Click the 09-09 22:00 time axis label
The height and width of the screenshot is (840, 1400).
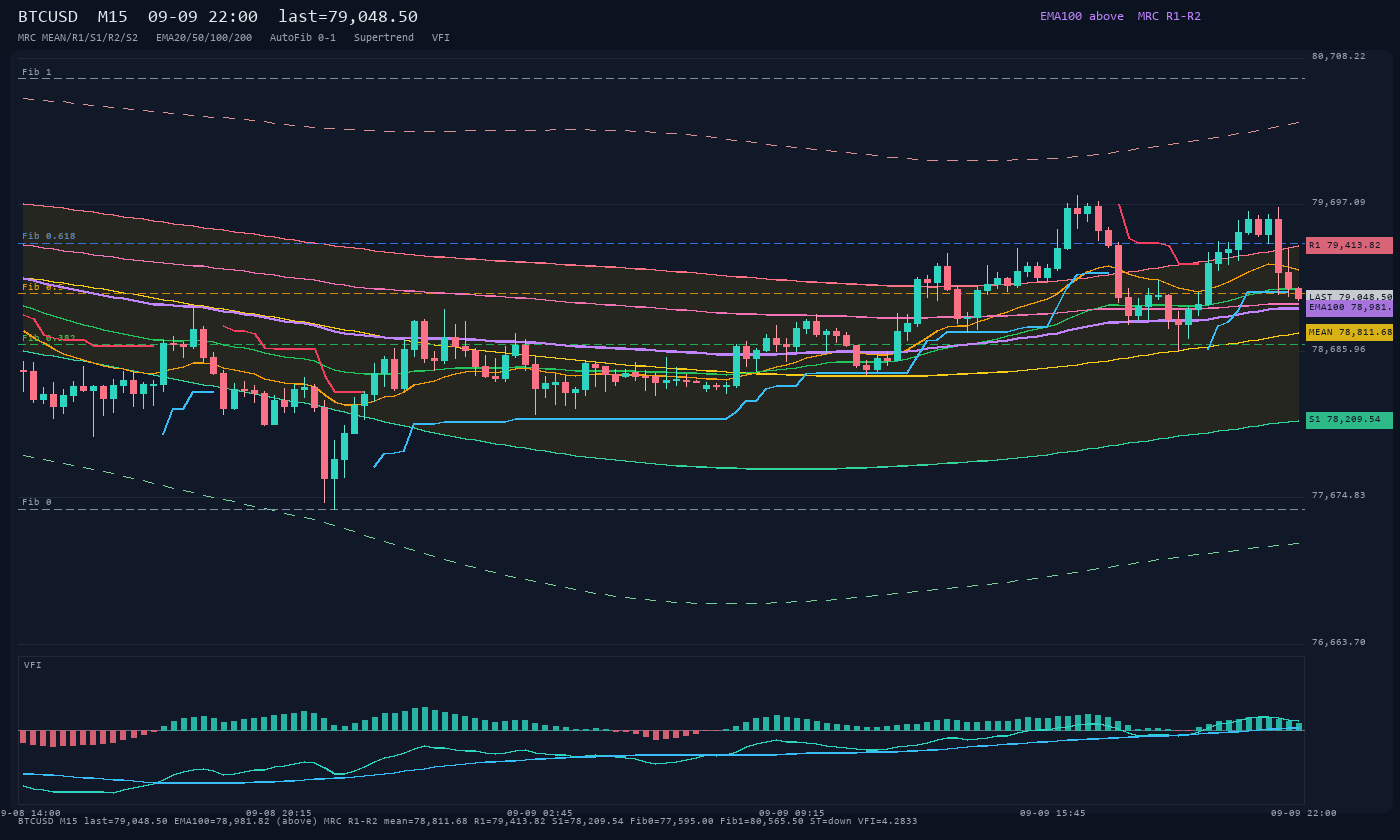[x=1304, y=813]
